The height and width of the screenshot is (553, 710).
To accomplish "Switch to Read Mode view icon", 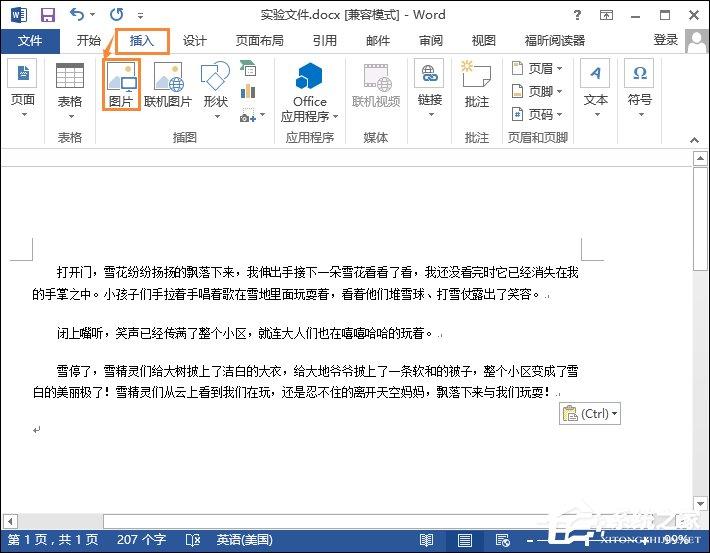I will (x=426, y=540).
